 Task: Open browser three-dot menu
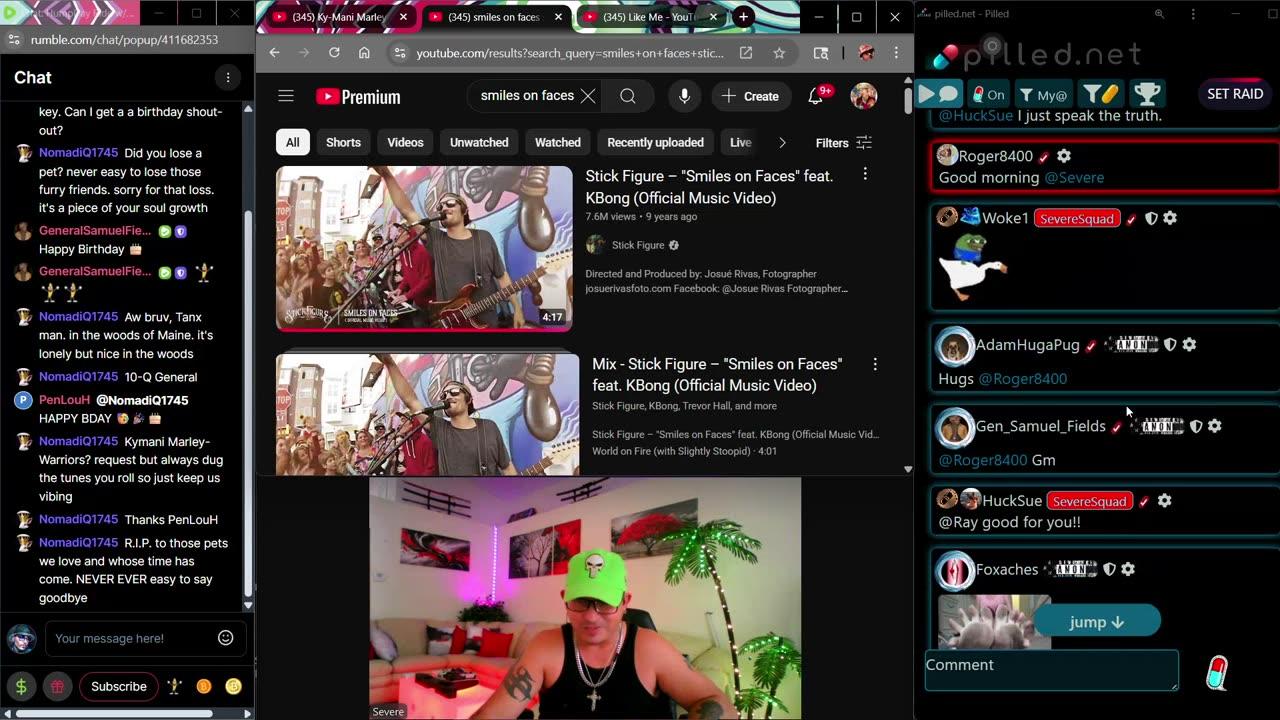(896, 53)
